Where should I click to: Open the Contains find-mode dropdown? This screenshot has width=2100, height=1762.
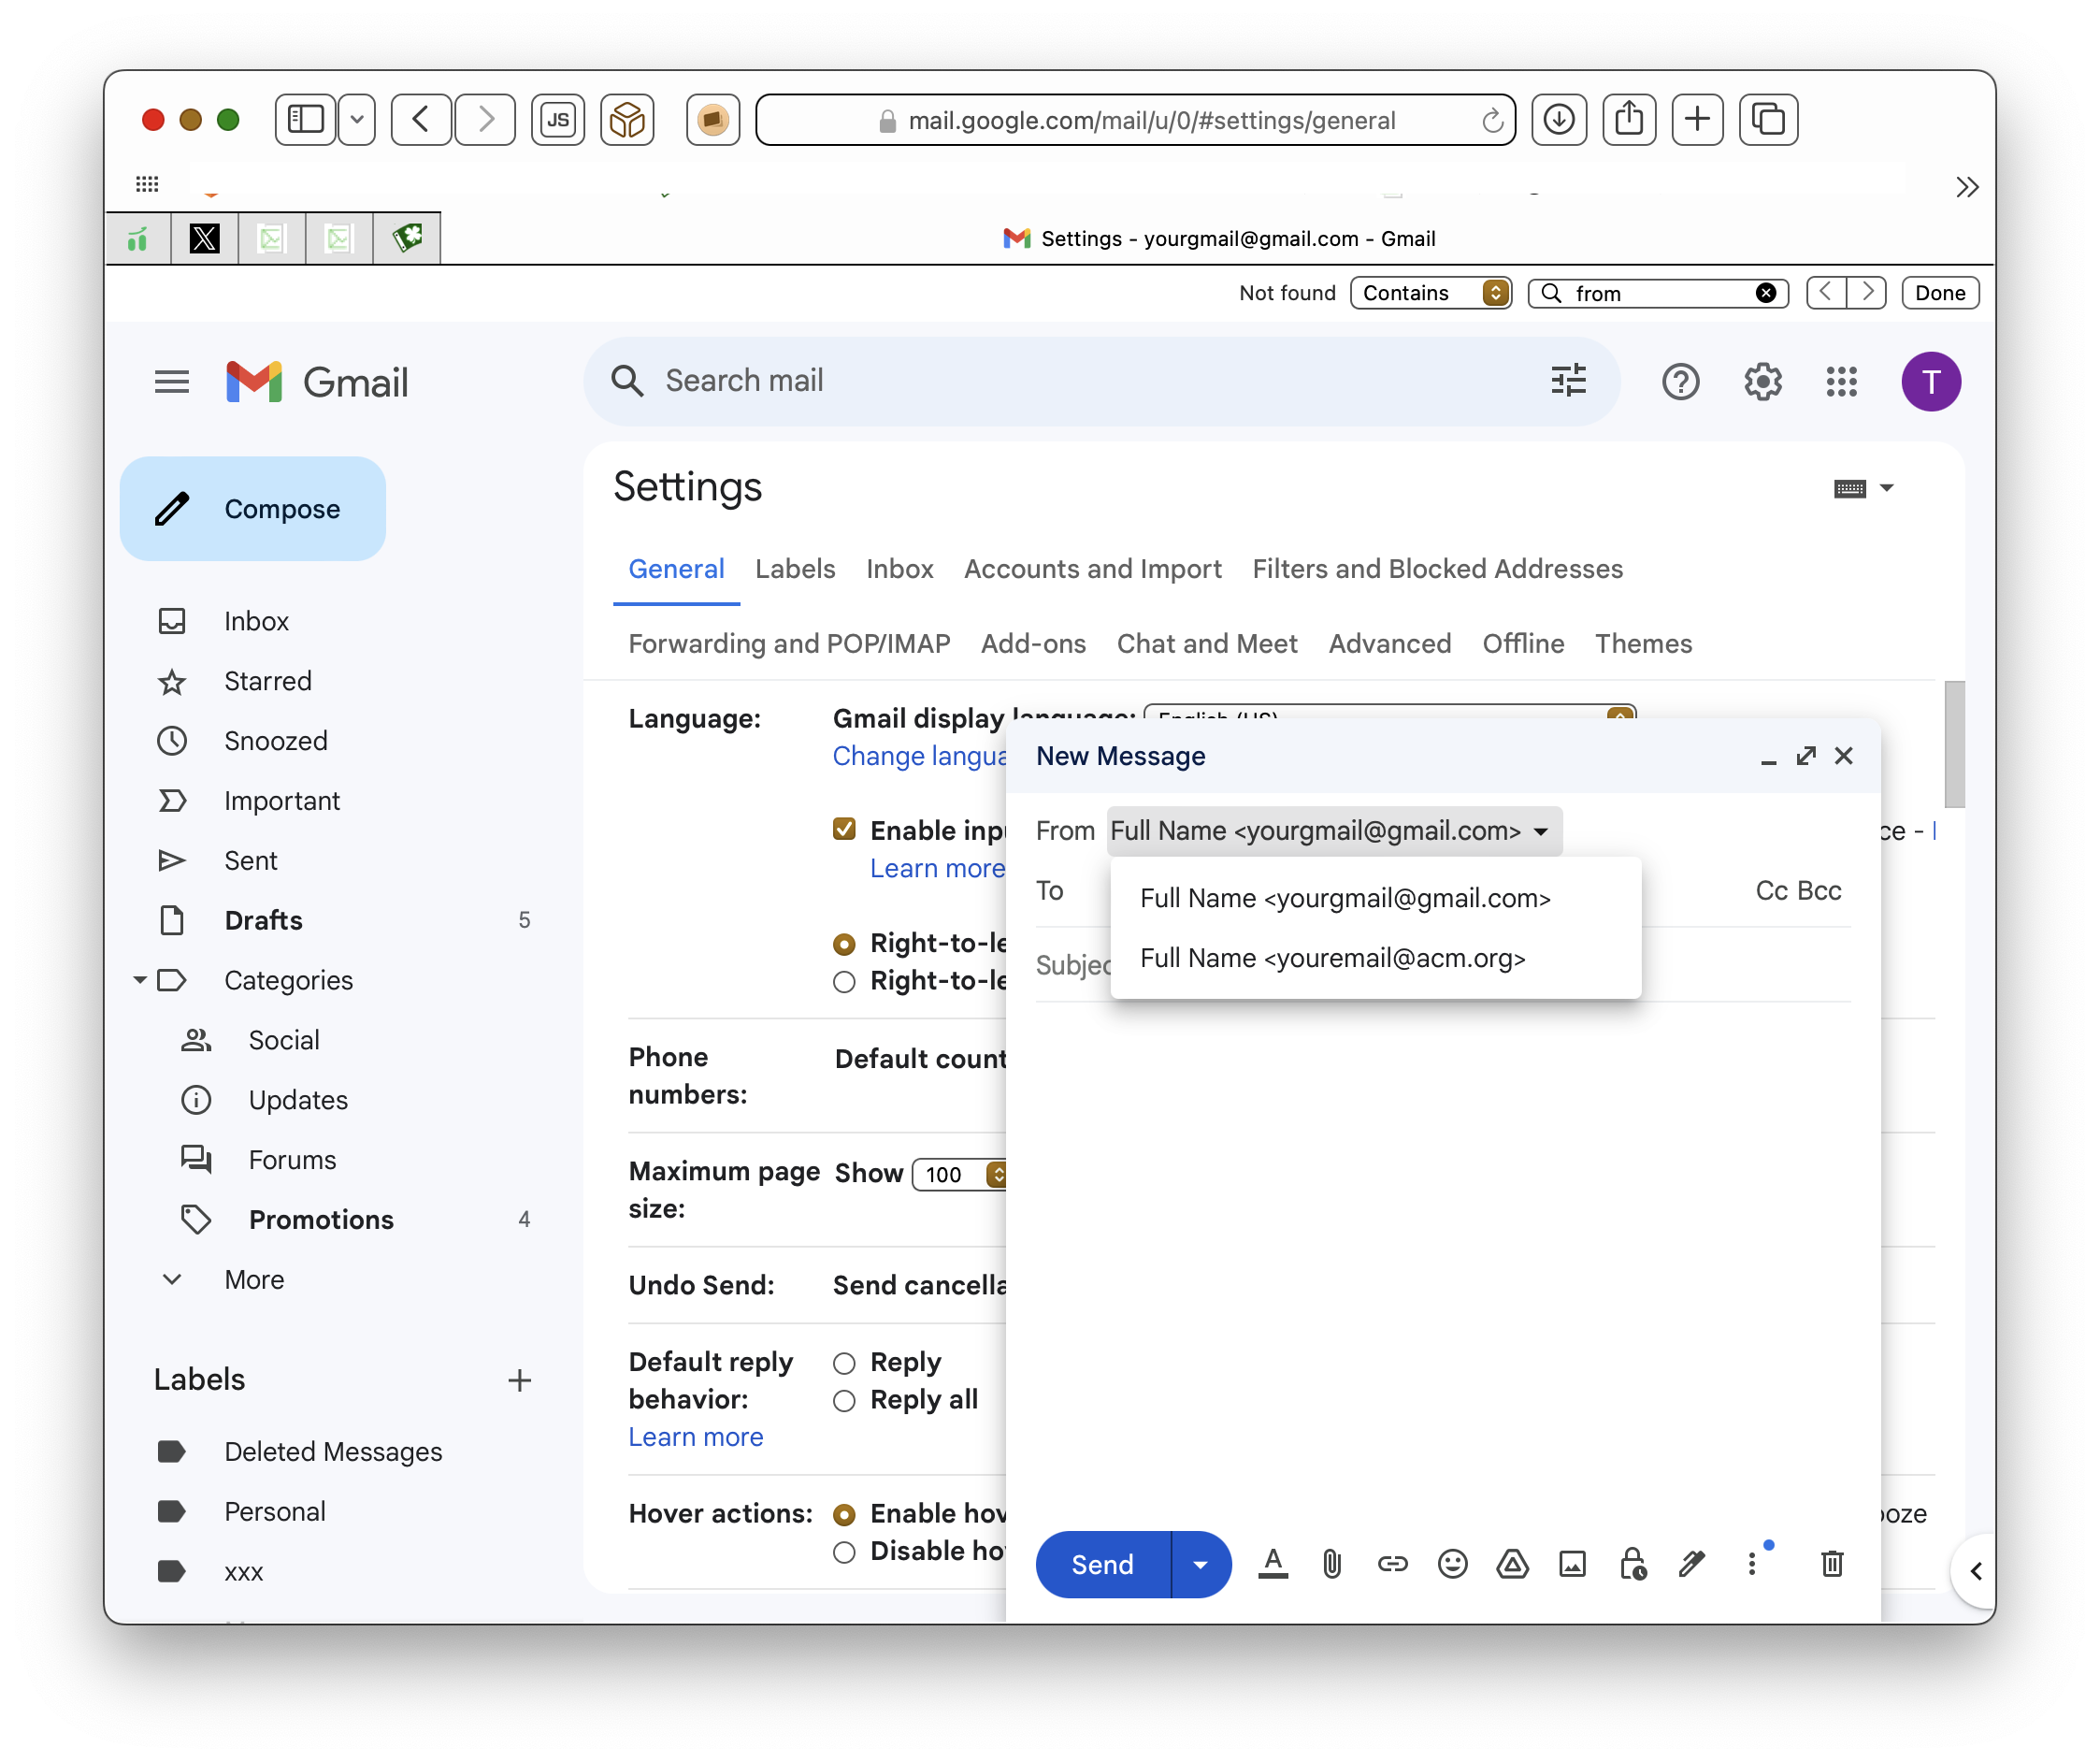(1430, 293)
